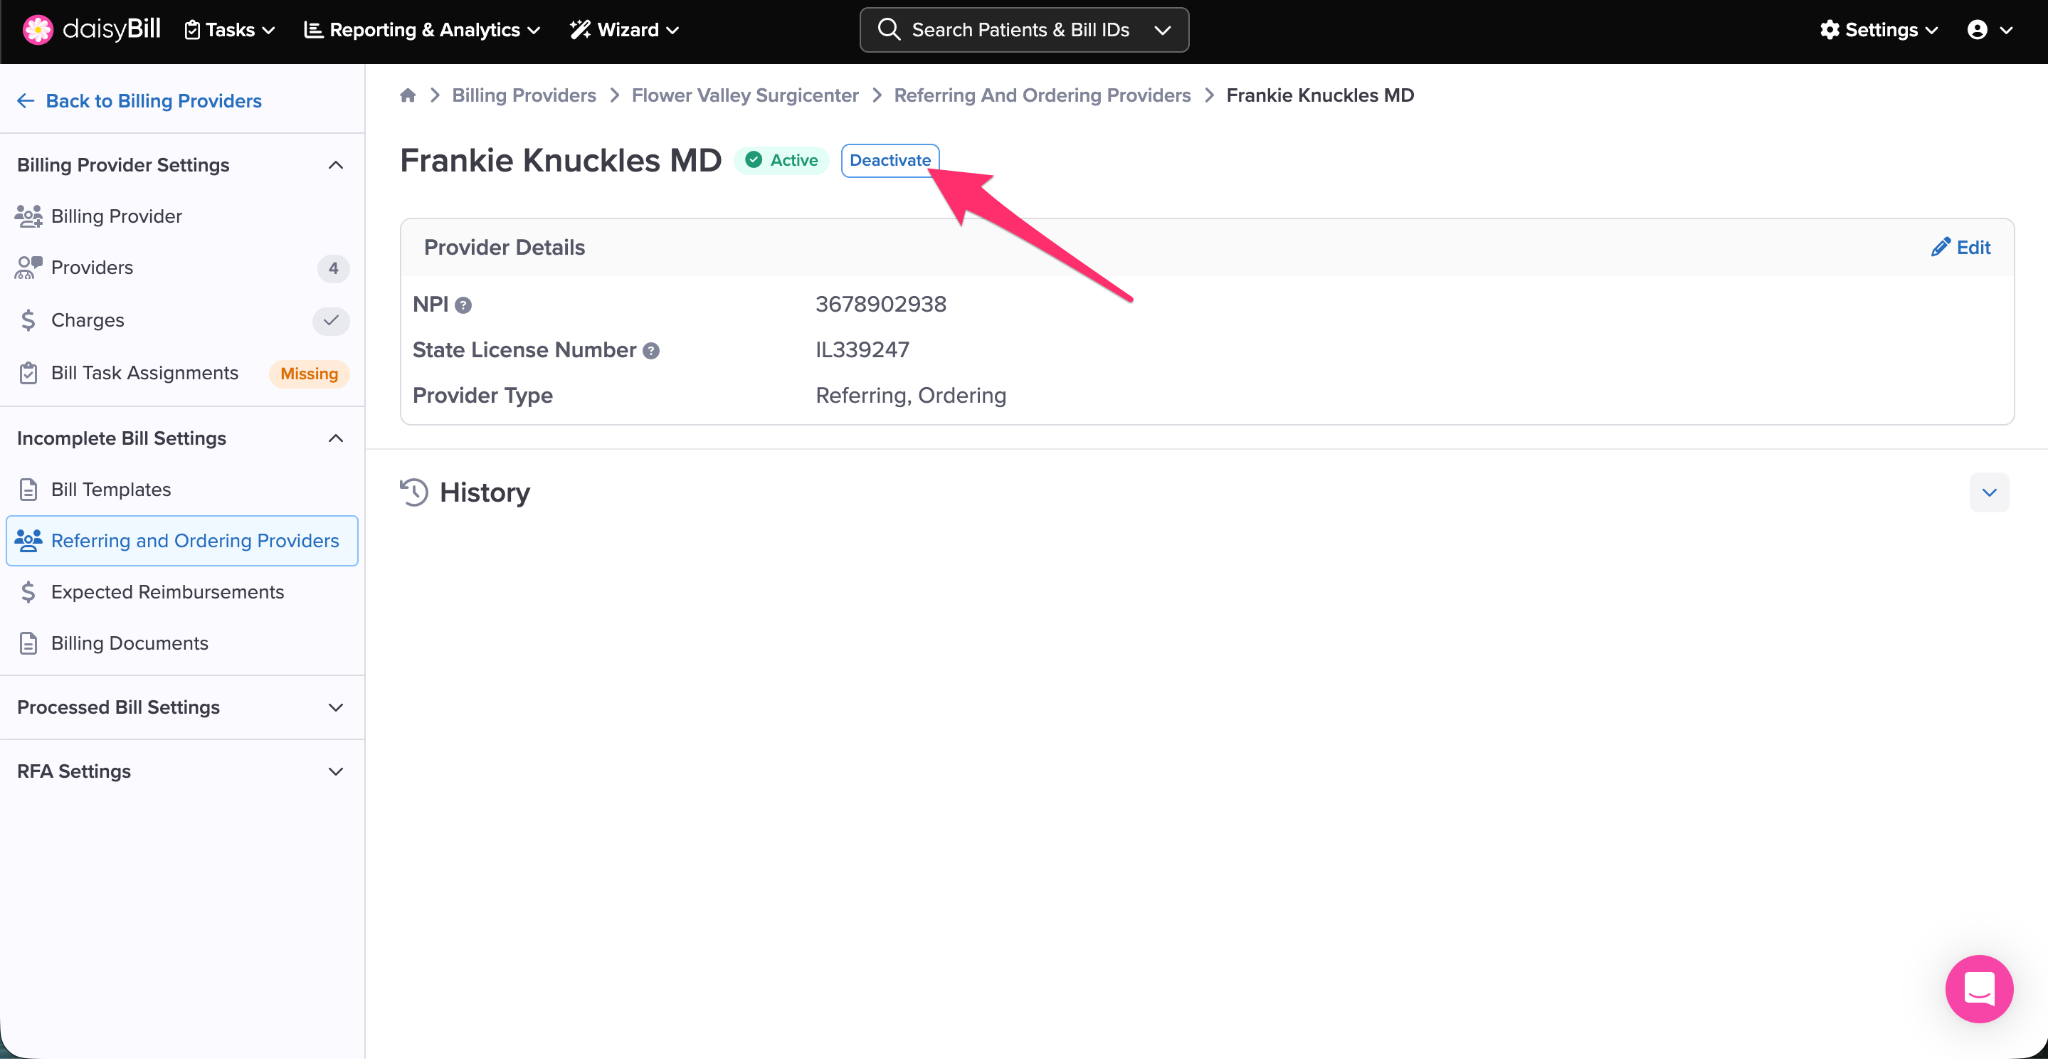
Task: Expand the Processed Bill Settings section
Action: pyautogui.click(x=336, y=707)
